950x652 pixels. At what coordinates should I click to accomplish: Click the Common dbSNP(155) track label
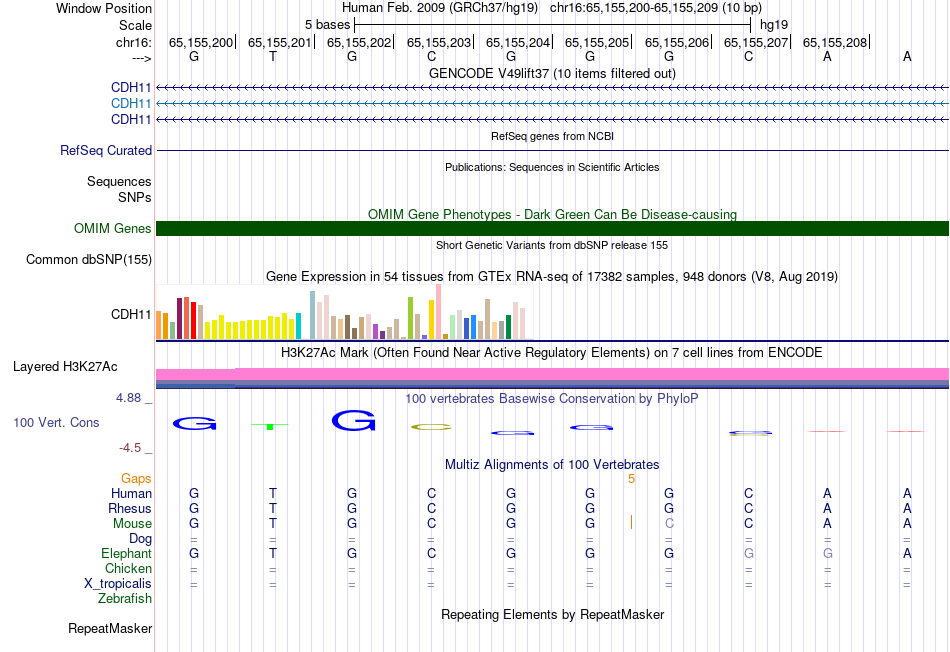(88, 259)
